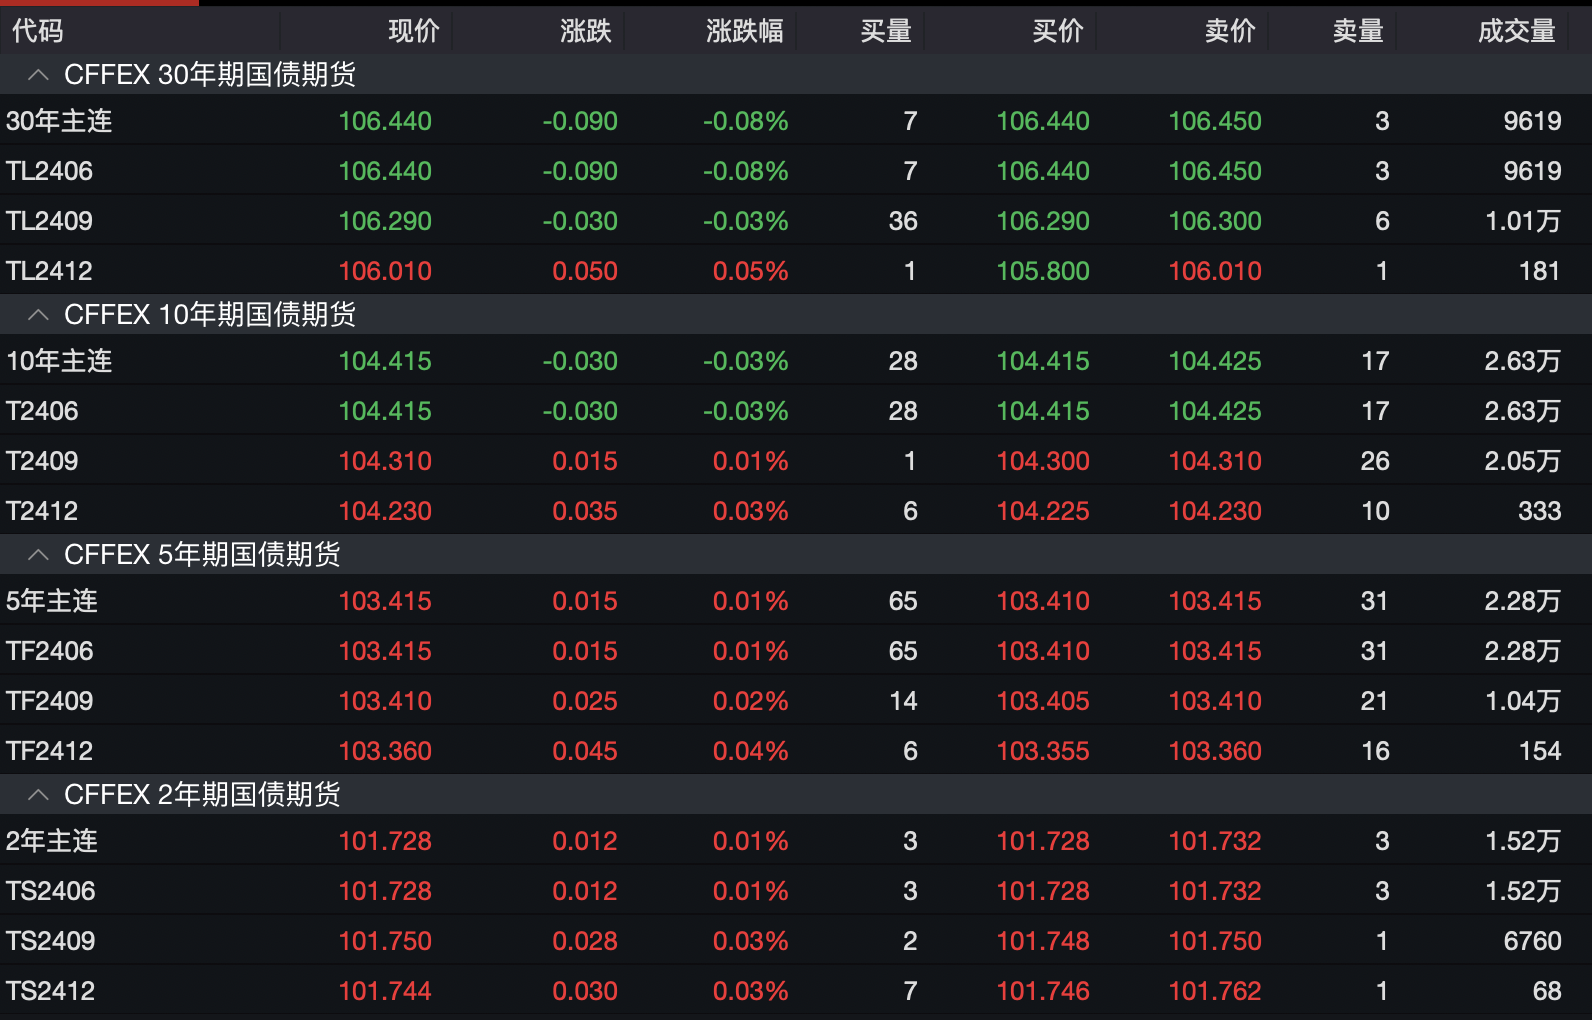Collapse the CFFEX 2年期国债期货 group
The height and width of the screenshot is (1020, 1592).
pos(39,795)
